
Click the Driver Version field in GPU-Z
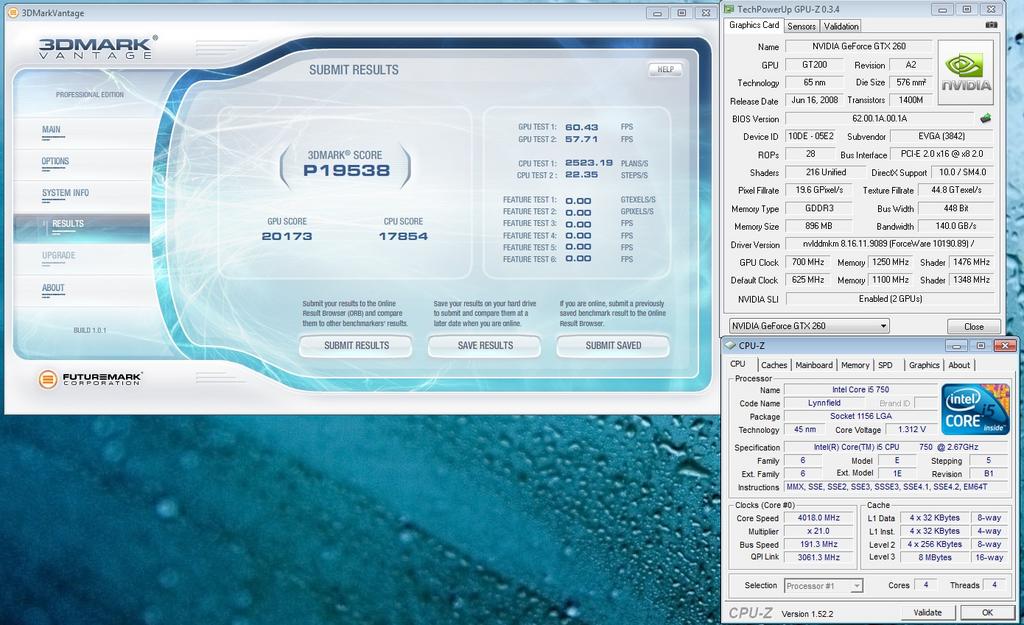889,244
